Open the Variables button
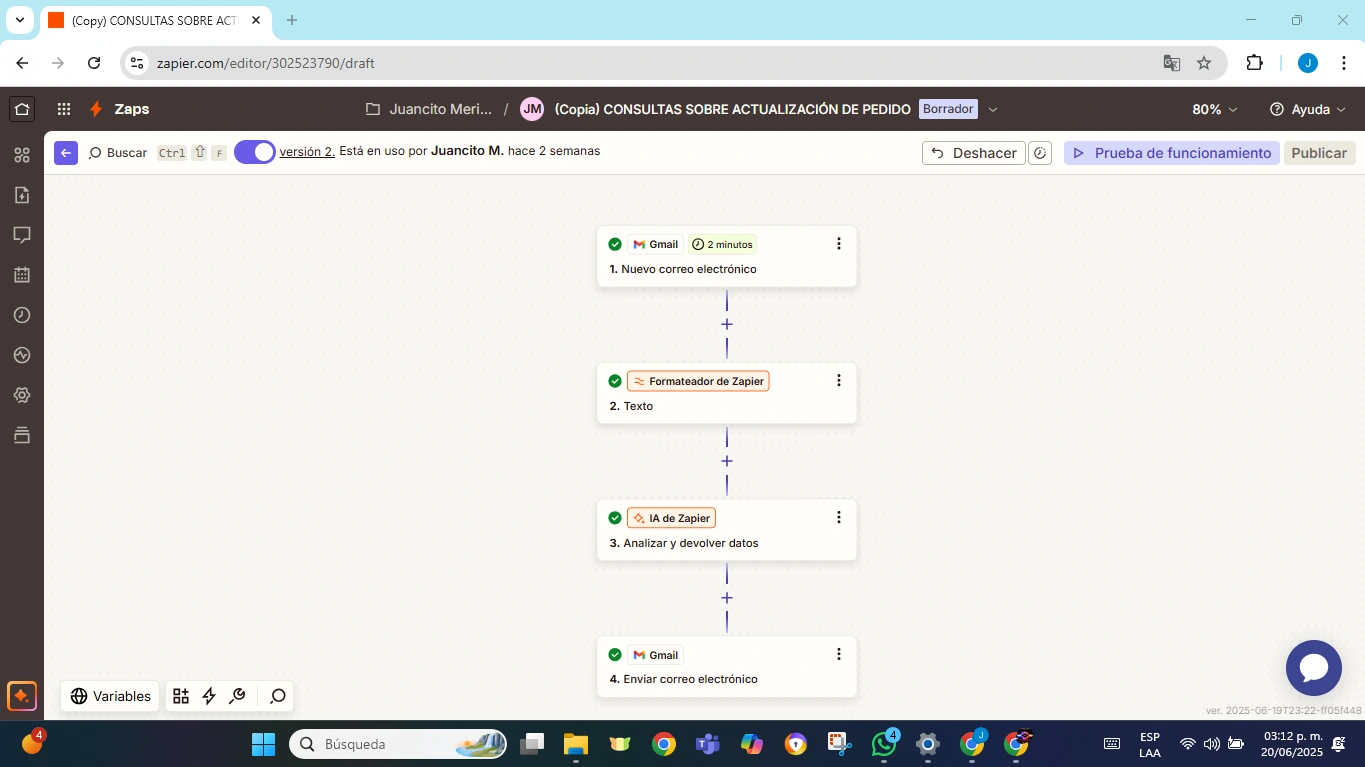This screenshot has width=1365, height=767. click(110, 696)
